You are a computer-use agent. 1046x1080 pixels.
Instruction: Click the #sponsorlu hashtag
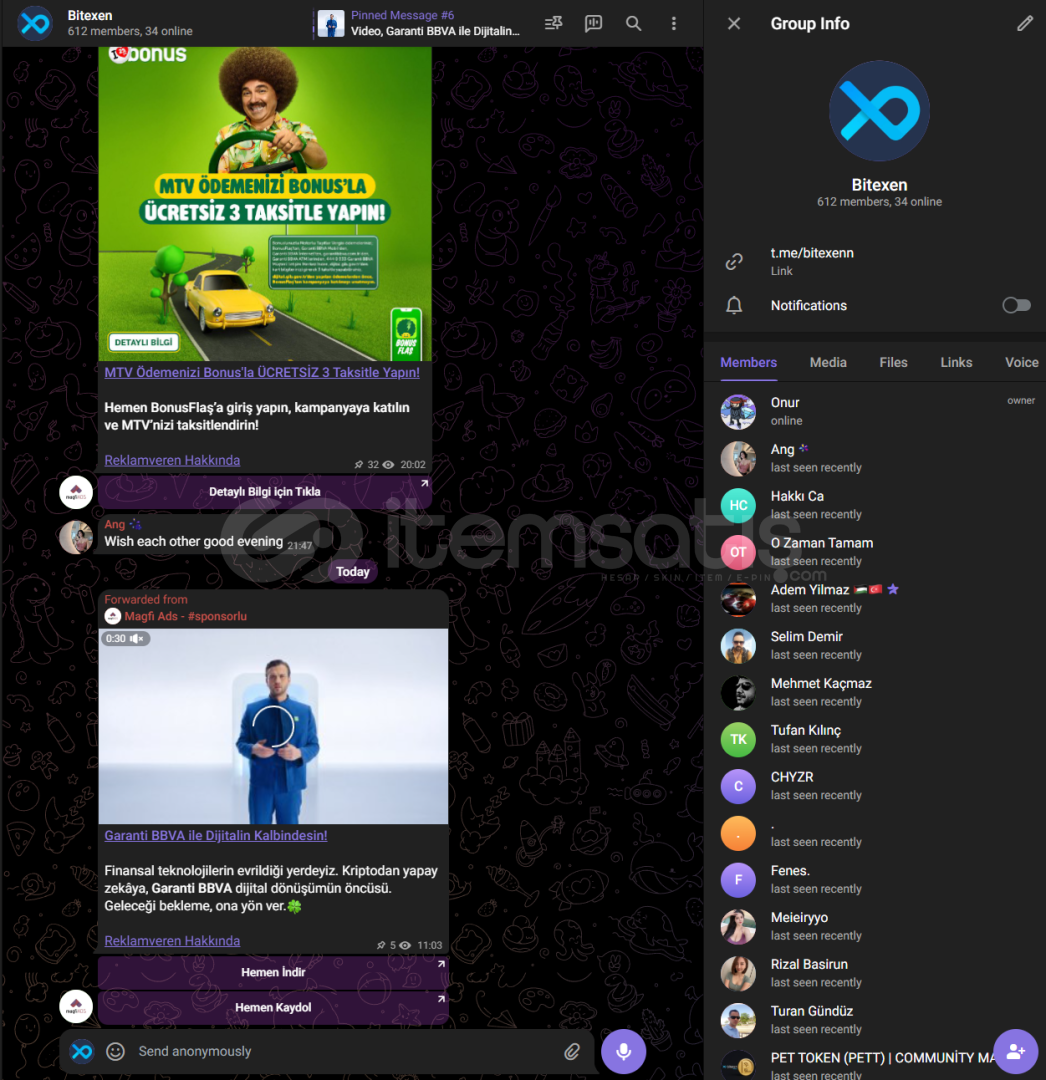click(x=217, y=616)
